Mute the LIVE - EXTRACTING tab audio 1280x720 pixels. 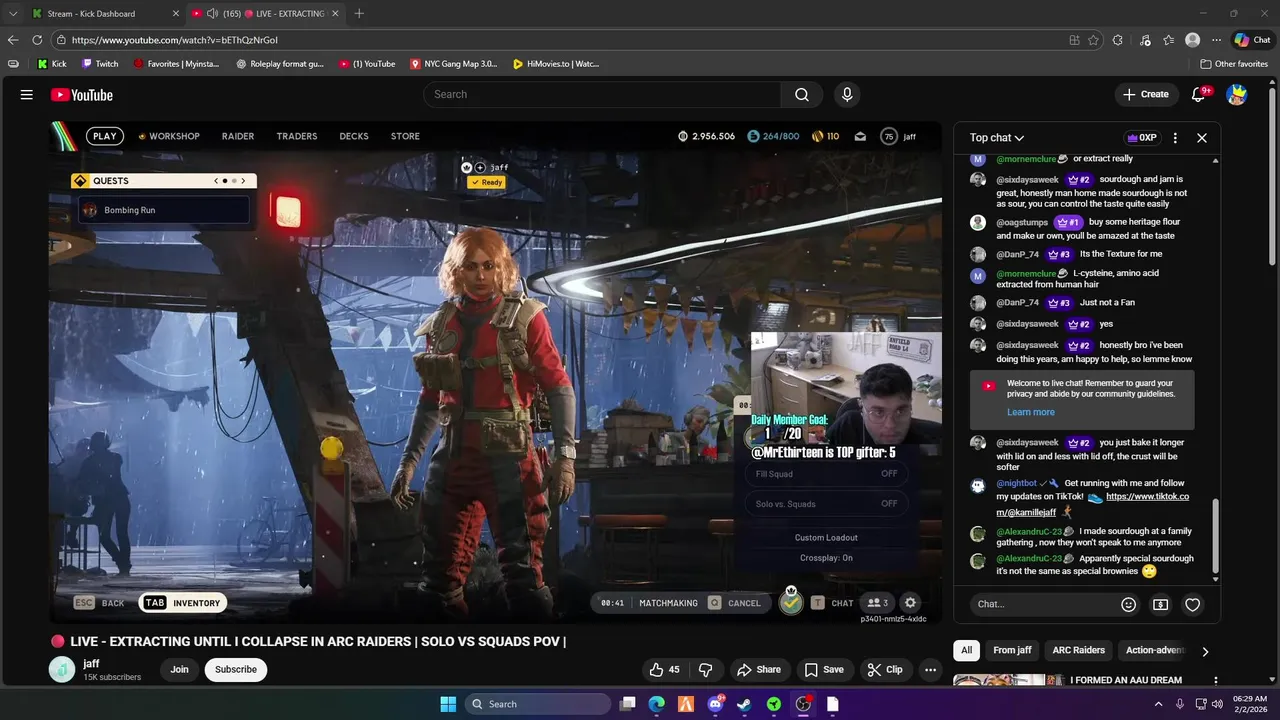(212, 13)
